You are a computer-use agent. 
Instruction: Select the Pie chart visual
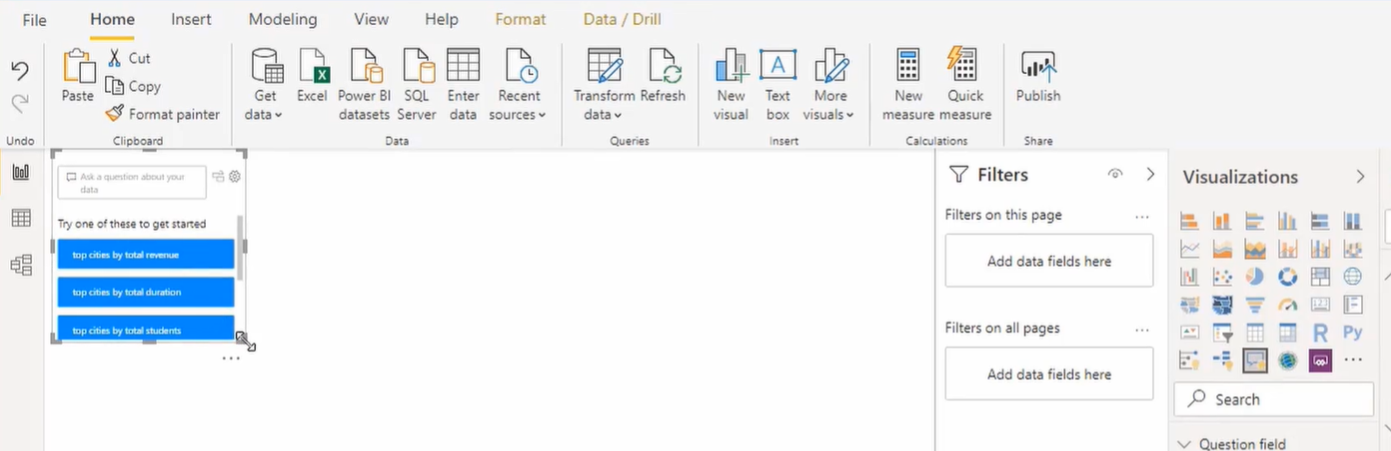coord(1255,277)
